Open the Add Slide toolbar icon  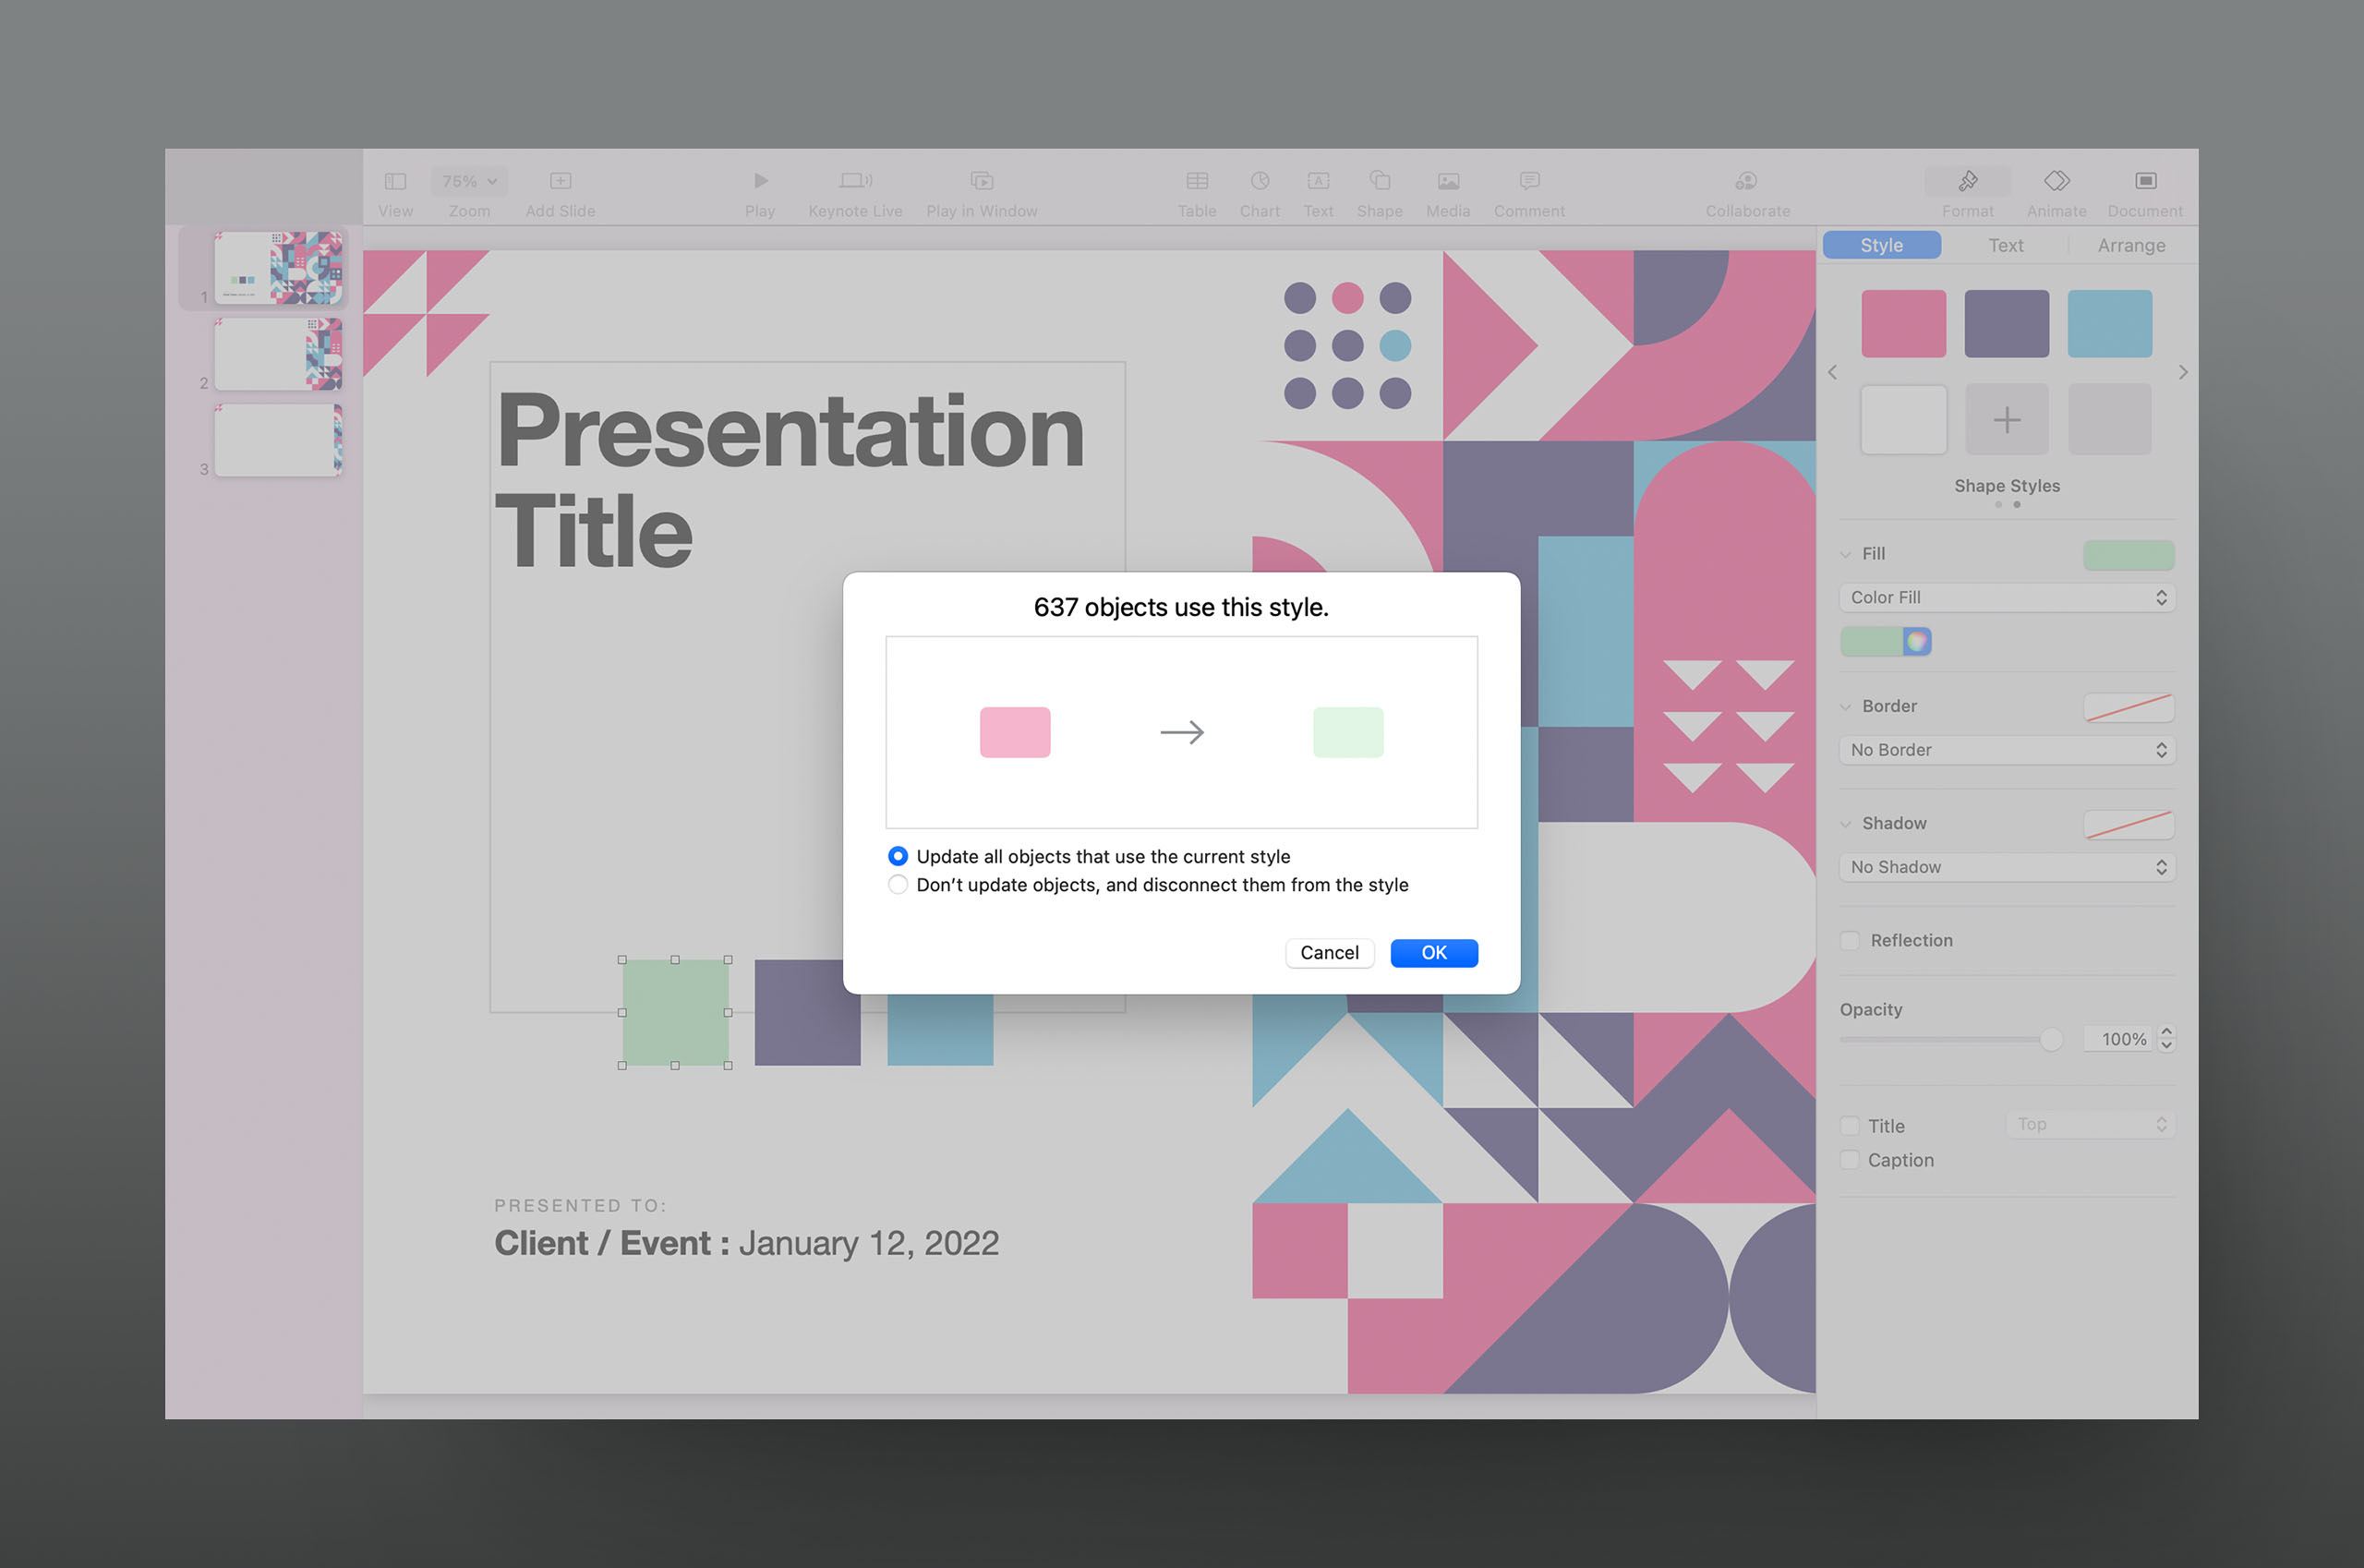[560, 181]
